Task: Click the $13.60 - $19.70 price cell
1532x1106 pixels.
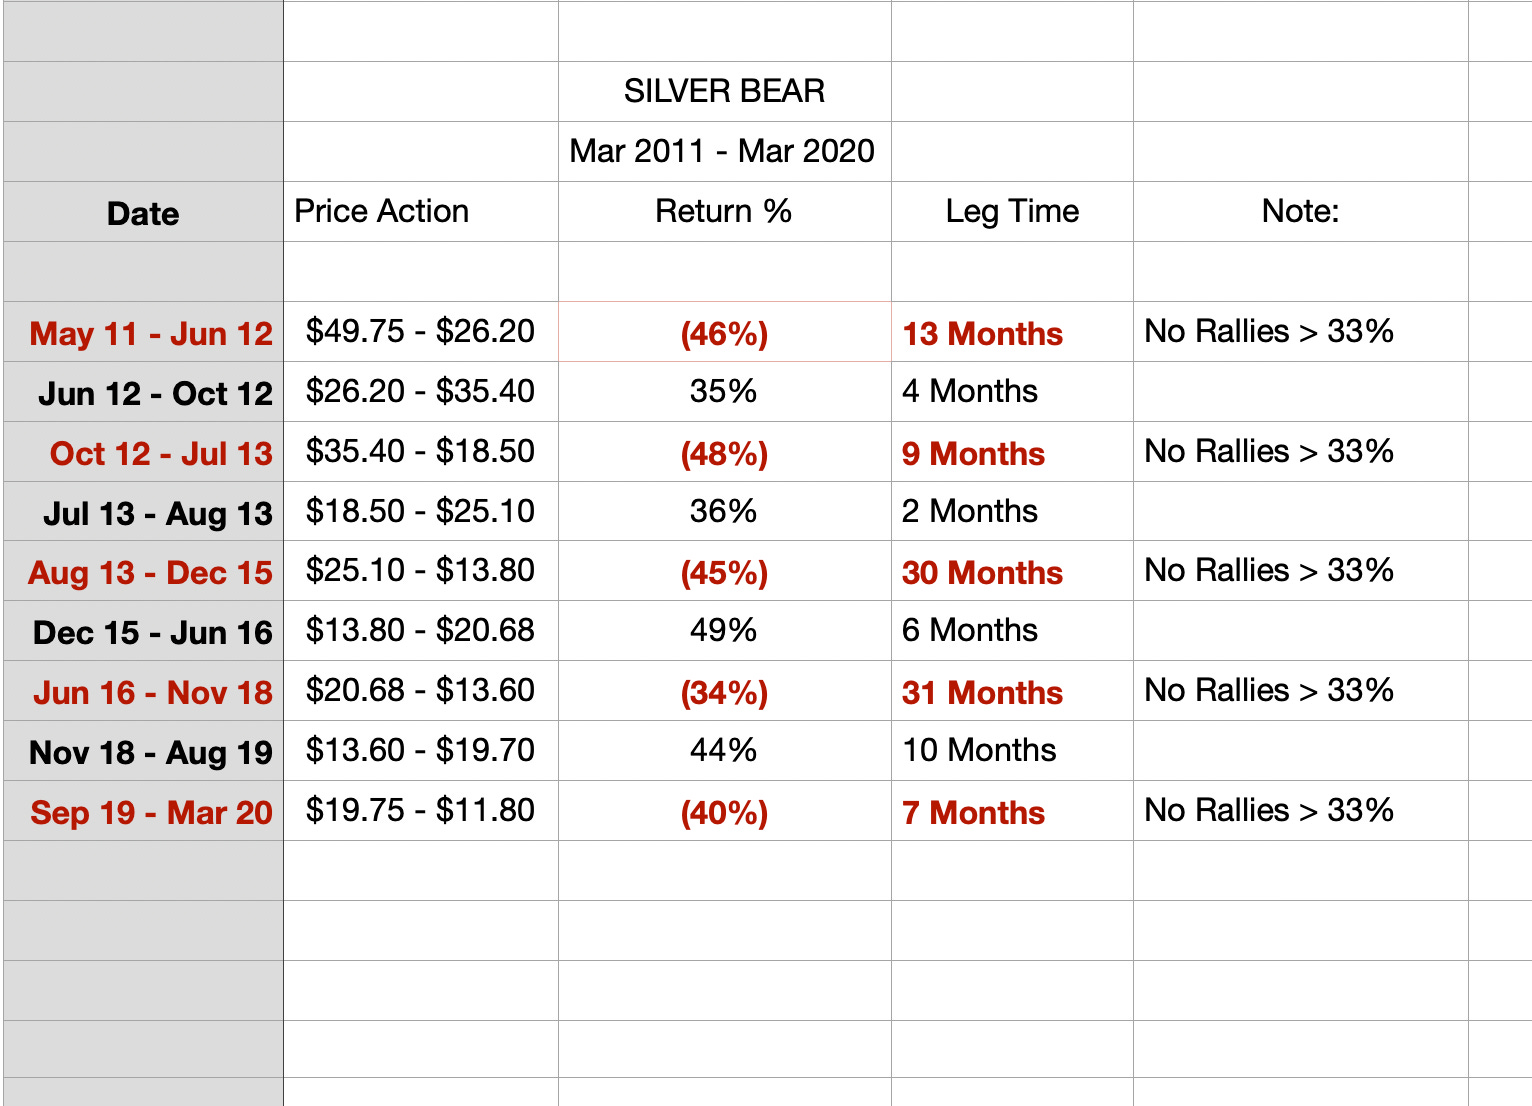Action: [421, 751]
